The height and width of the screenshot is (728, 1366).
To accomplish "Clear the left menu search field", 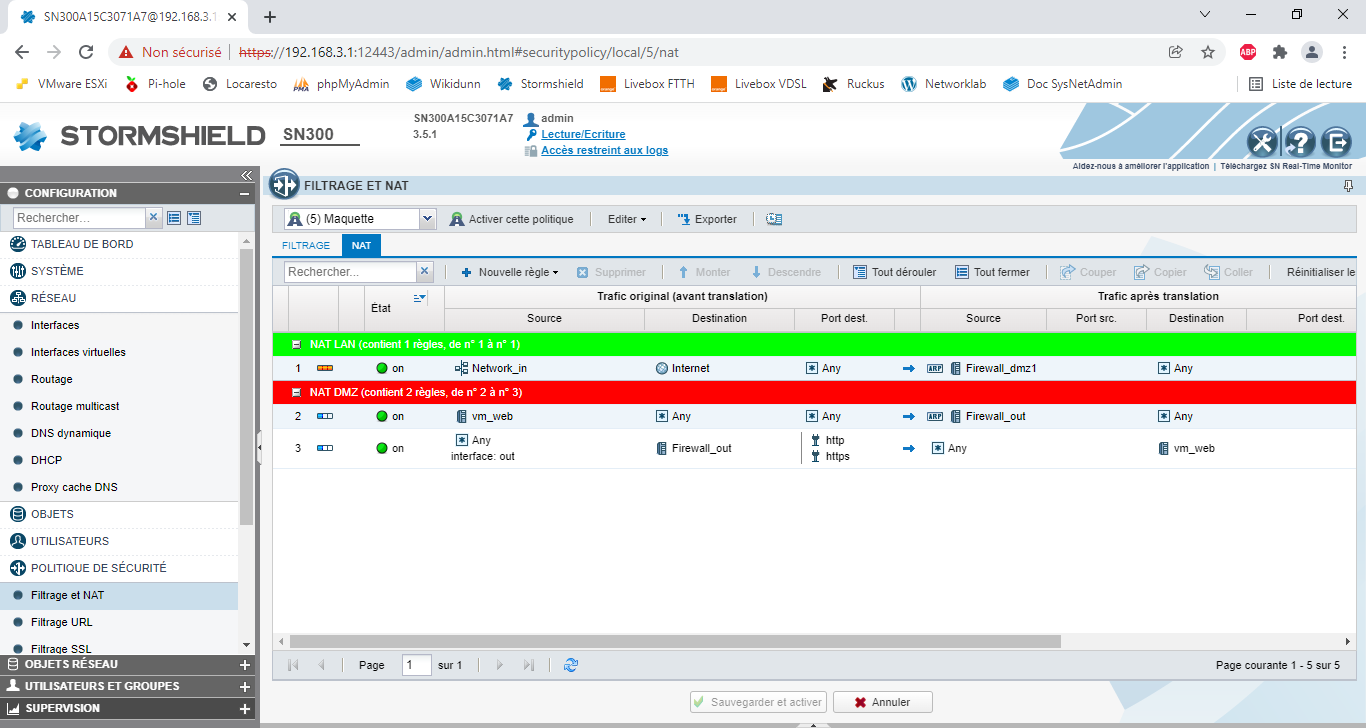I will click(153, 217).
